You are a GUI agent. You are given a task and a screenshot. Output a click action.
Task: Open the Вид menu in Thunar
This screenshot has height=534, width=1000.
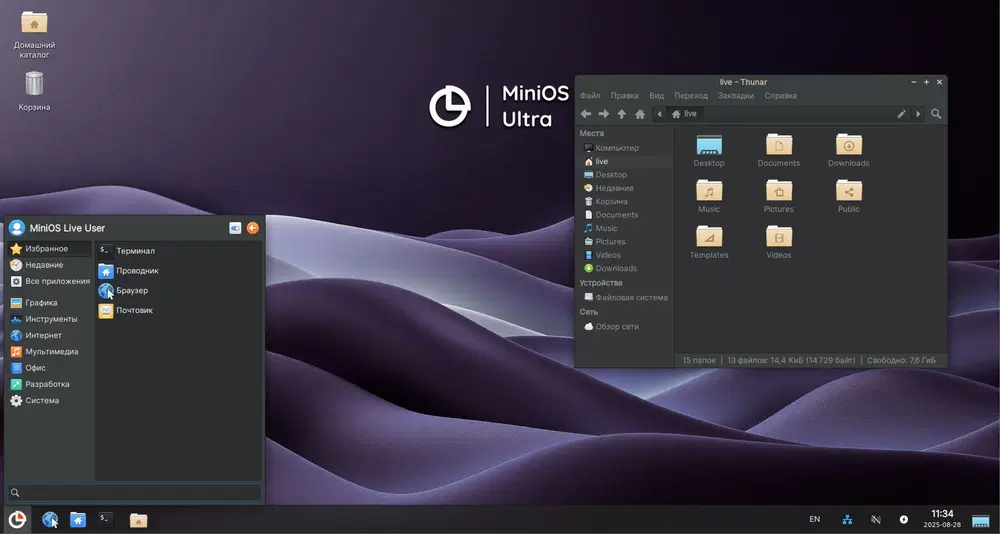[656, 96]
